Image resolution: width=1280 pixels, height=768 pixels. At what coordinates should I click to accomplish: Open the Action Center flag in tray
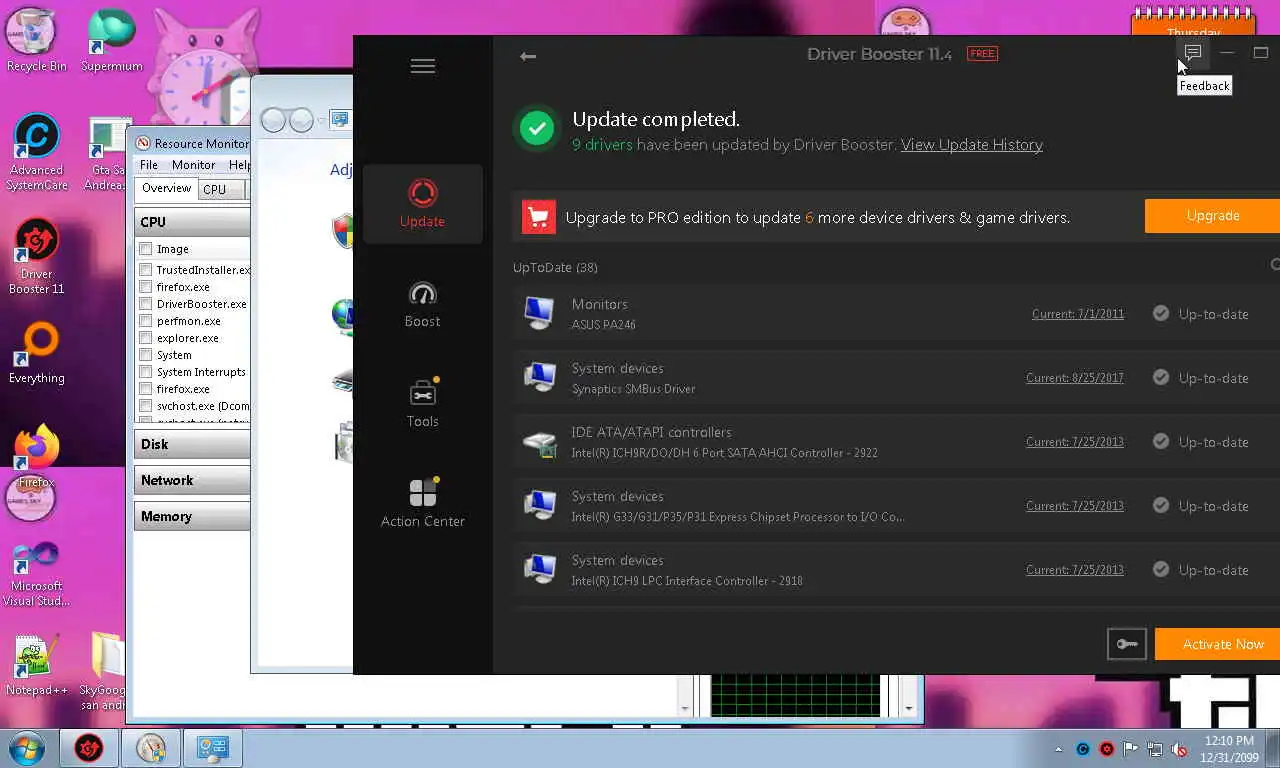coord(1131,749)
